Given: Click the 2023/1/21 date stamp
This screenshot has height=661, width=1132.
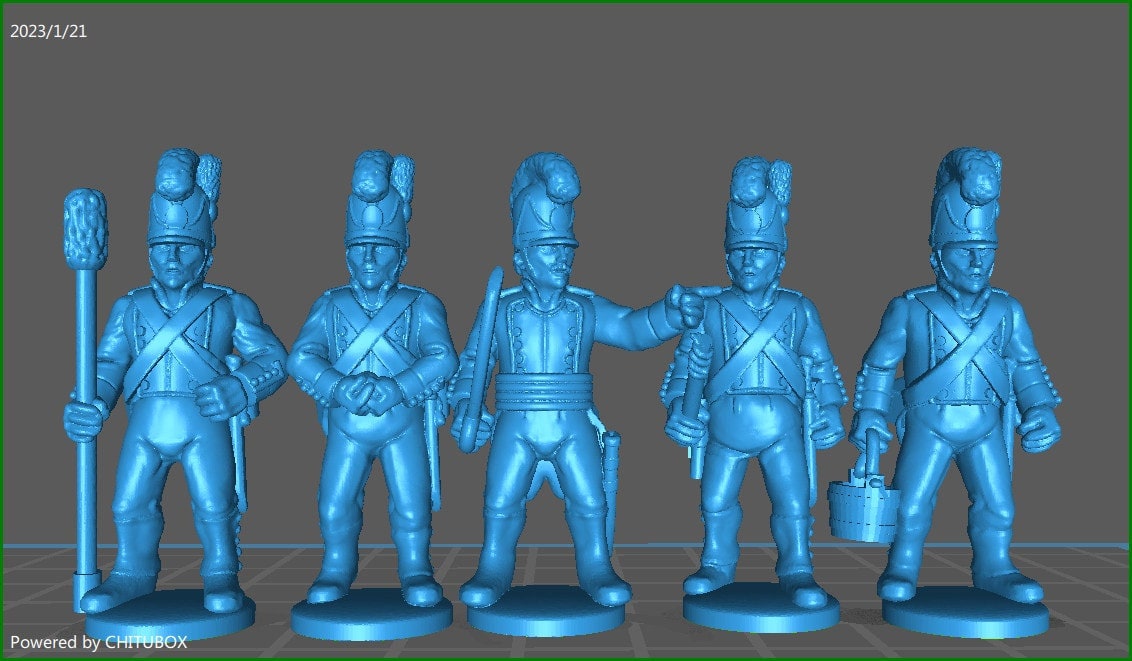Looking at the screenshot, I should coord(47,30).
